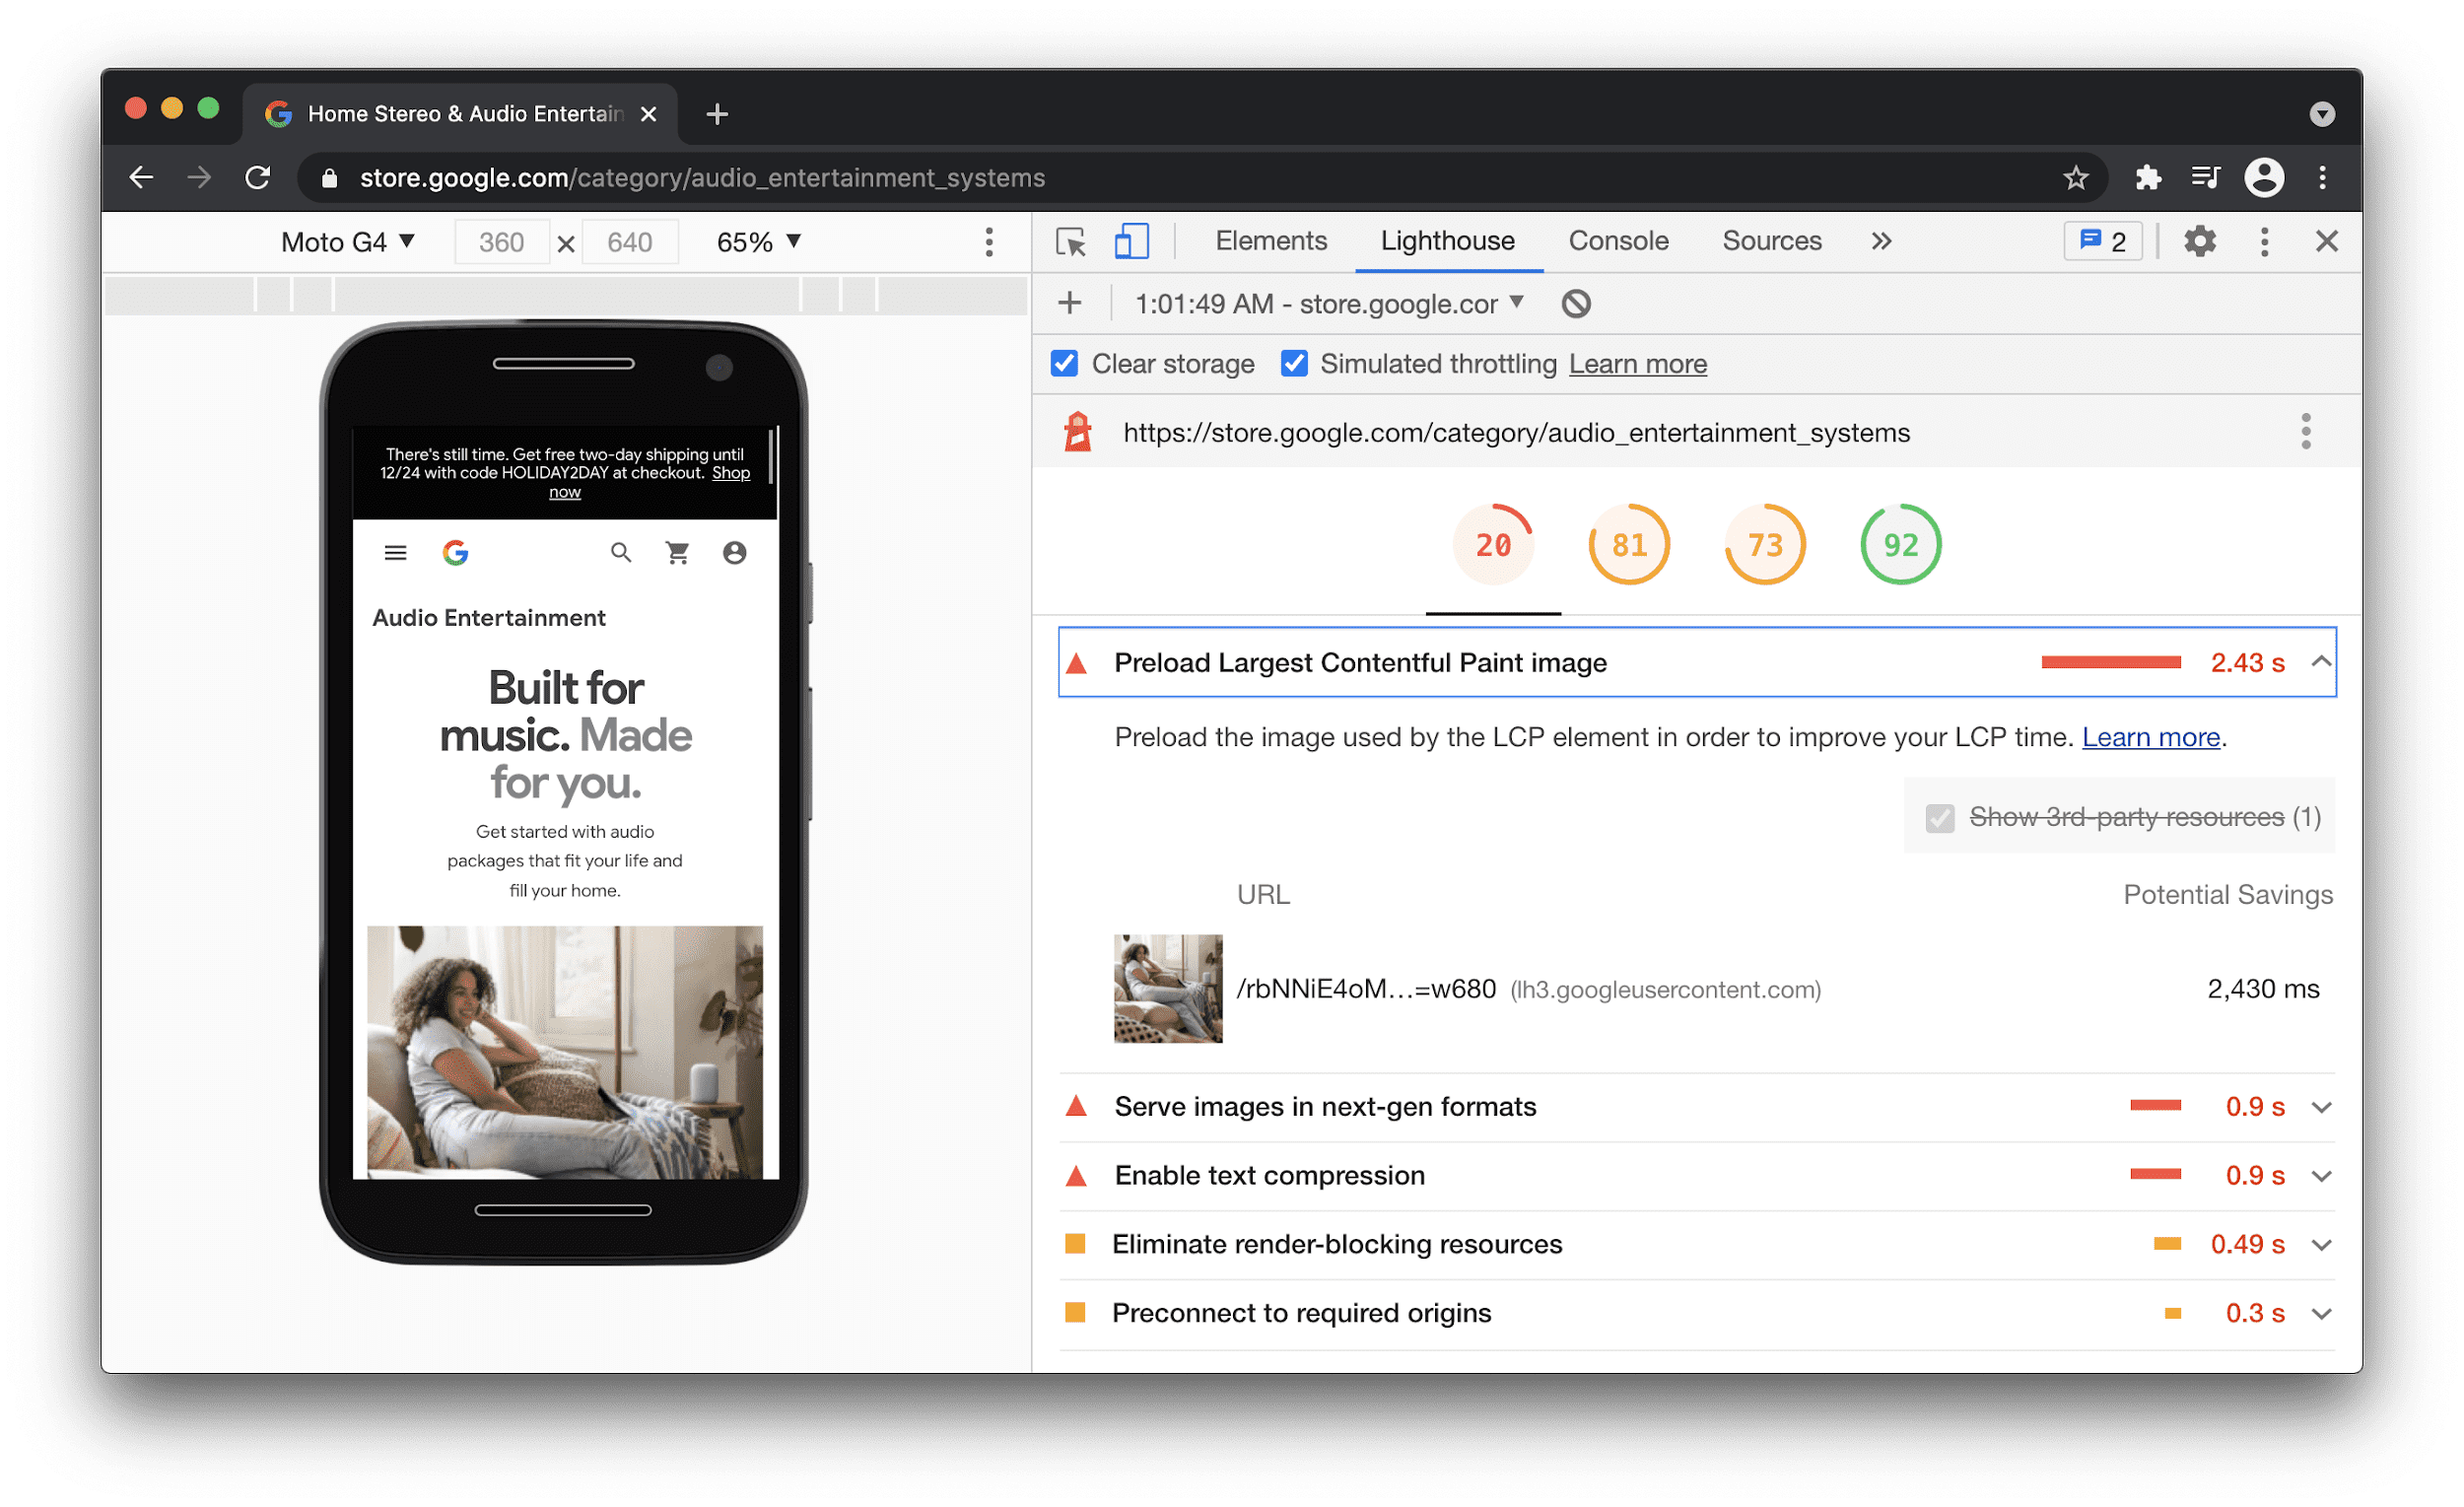Toggle the Clear storage checkbox
The height and width of the screenshot is (1507, 2464).
pyautogui.click(x=1063, y=365)
